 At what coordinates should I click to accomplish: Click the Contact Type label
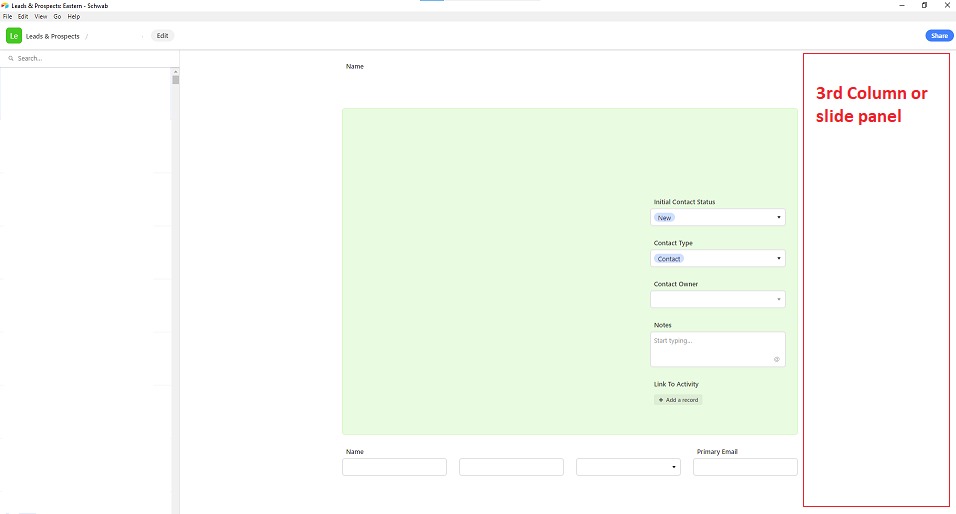[x=673, y=243]
